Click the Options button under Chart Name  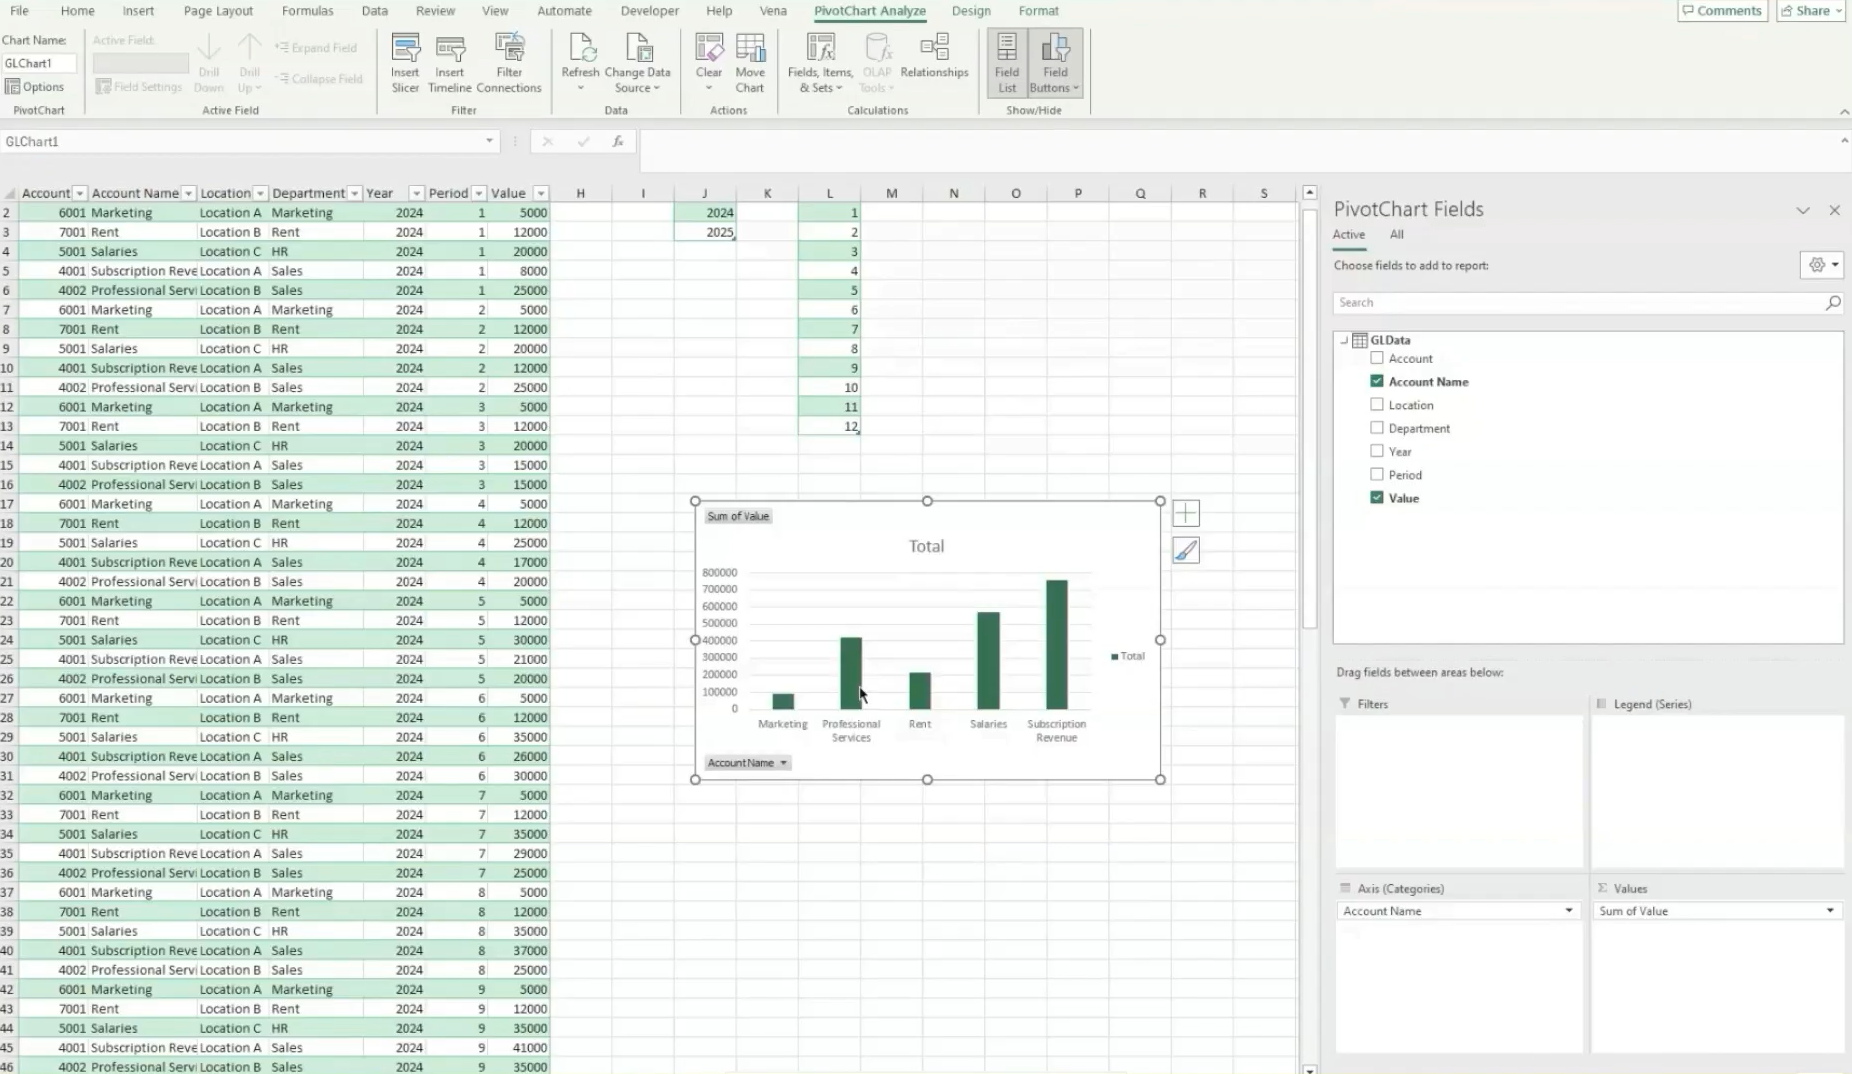pyautogui.click(x=35, y=86)
